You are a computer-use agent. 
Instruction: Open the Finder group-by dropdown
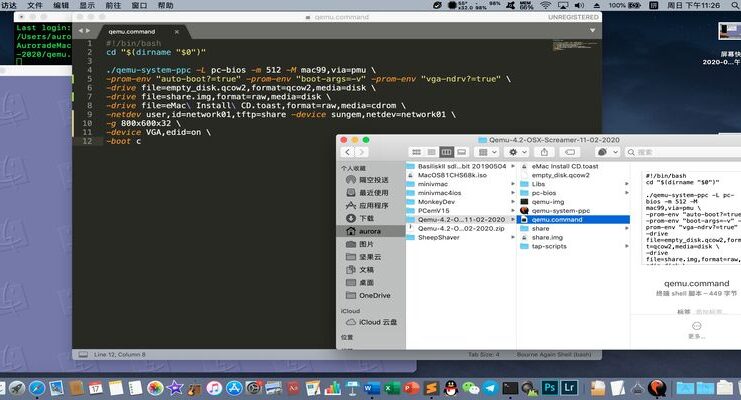coord(487,152)
